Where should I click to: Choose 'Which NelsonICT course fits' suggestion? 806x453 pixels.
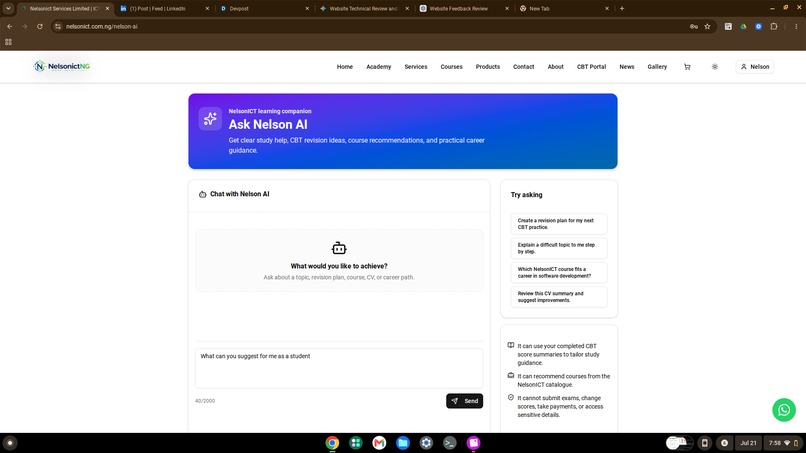pos(559,273)
